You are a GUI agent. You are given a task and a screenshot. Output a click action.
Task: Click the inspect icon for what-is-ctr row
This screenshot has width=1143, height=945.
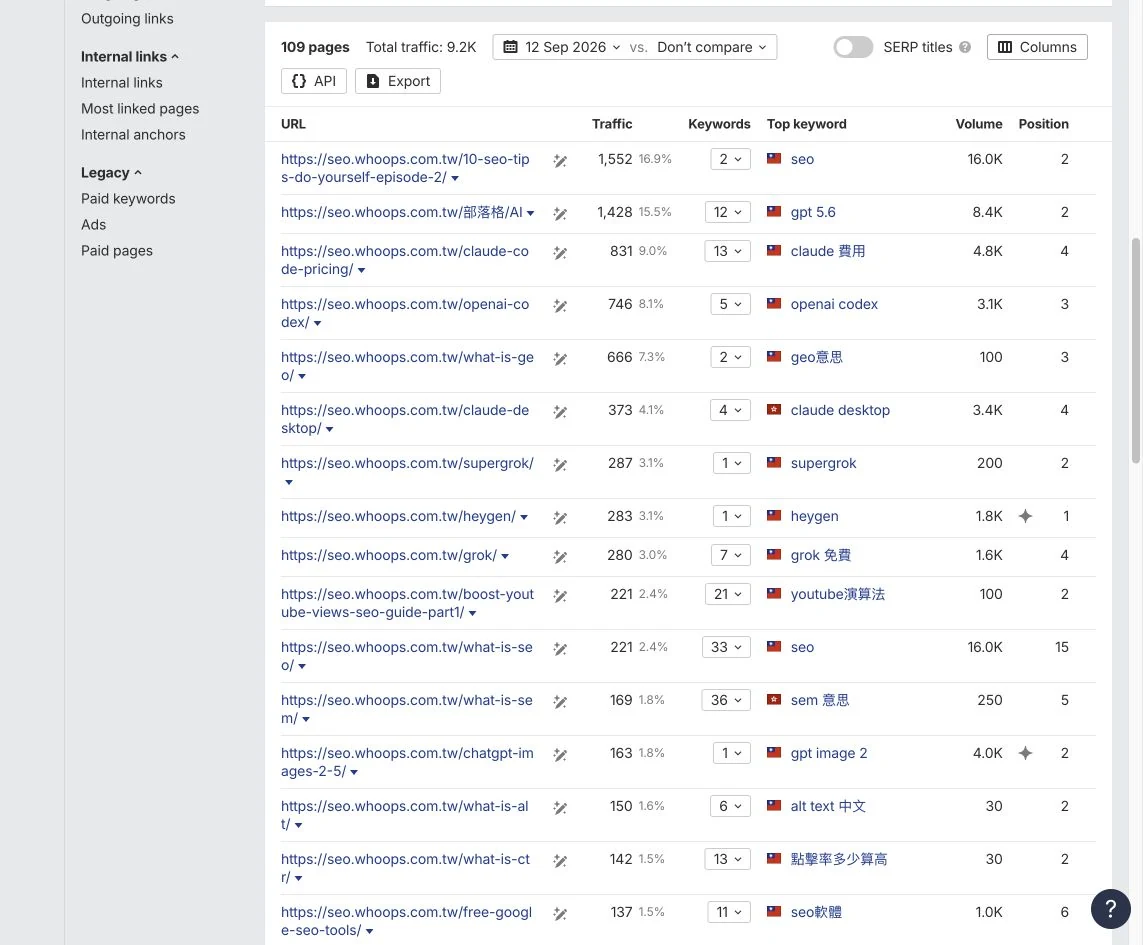point(560,860)
